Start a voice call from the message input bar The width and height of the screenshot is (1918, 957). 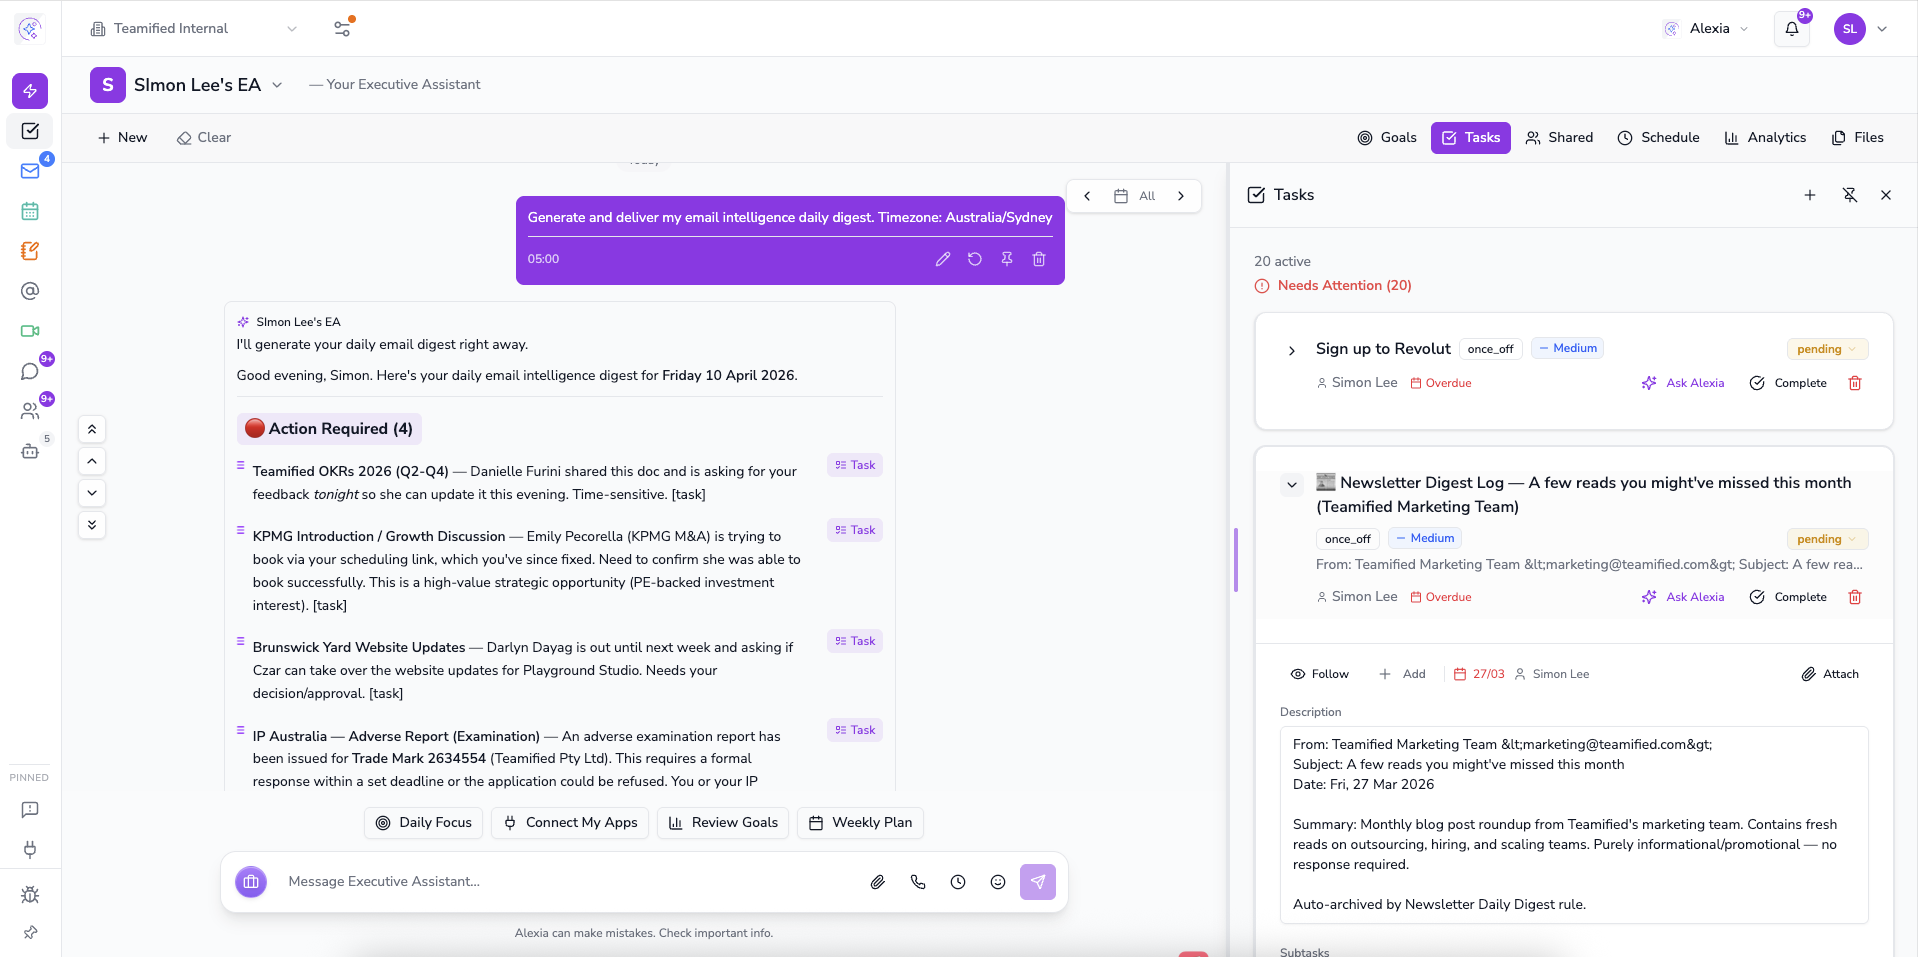(x=918, y=882)
